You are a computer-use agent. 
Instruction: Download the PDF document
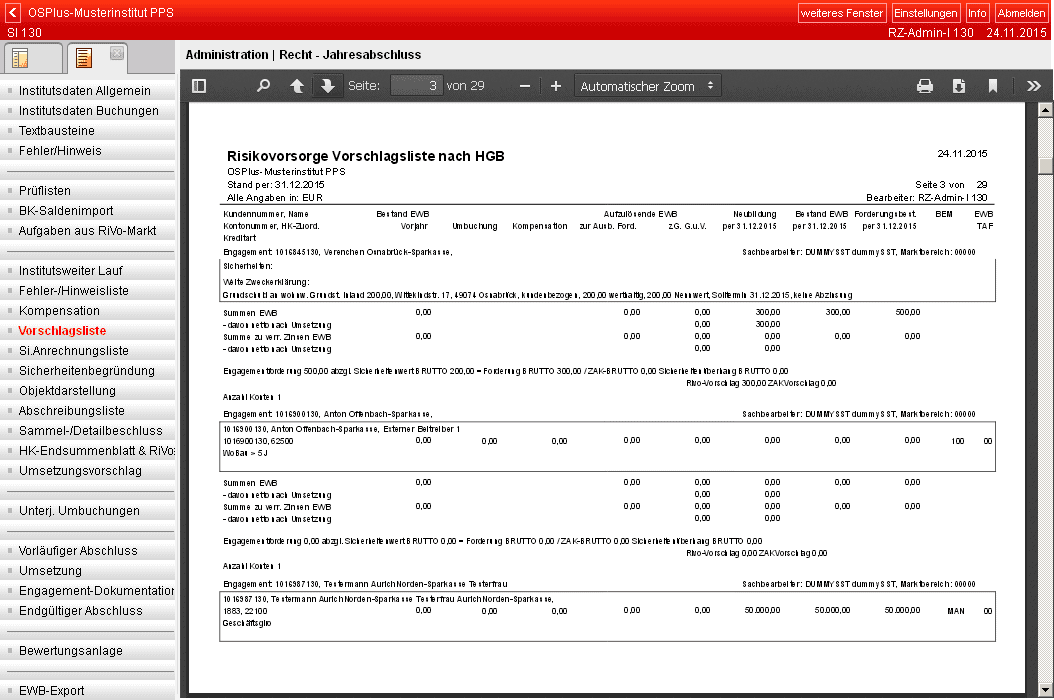[x=959, y=86]
